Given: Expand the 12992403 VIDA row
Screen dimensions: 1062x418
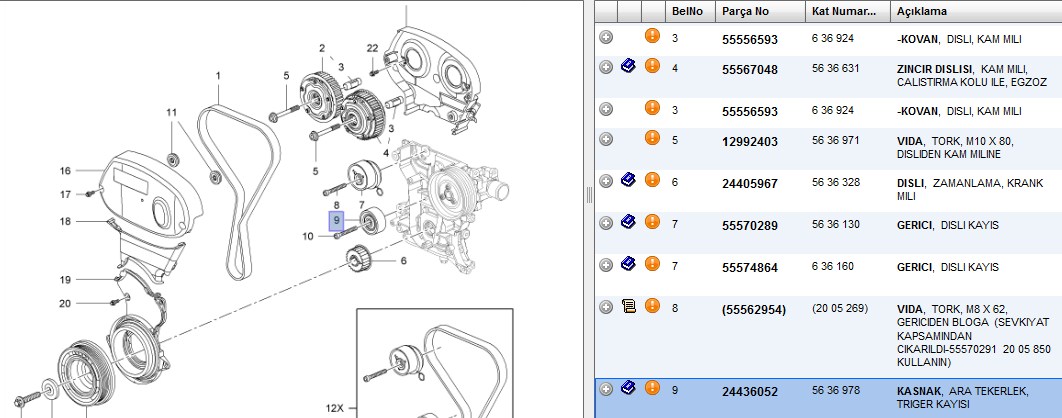Looking at the screenshot, I should (606, 139).
